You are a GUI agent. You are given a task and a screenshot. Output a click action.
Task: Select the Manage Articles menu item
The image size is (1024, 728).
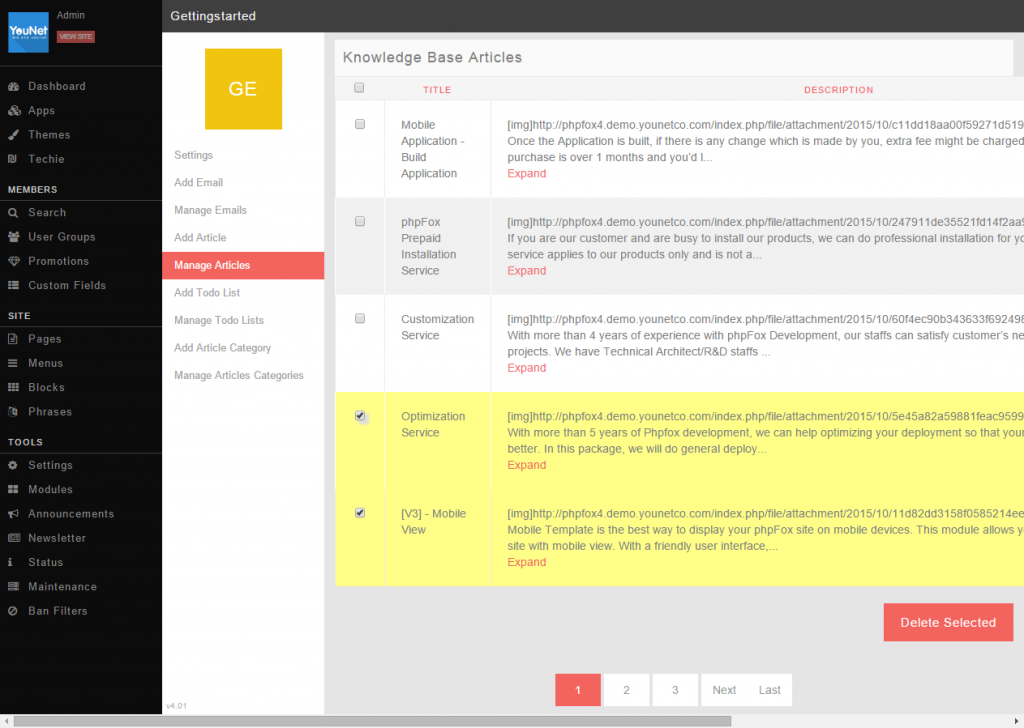243,265
